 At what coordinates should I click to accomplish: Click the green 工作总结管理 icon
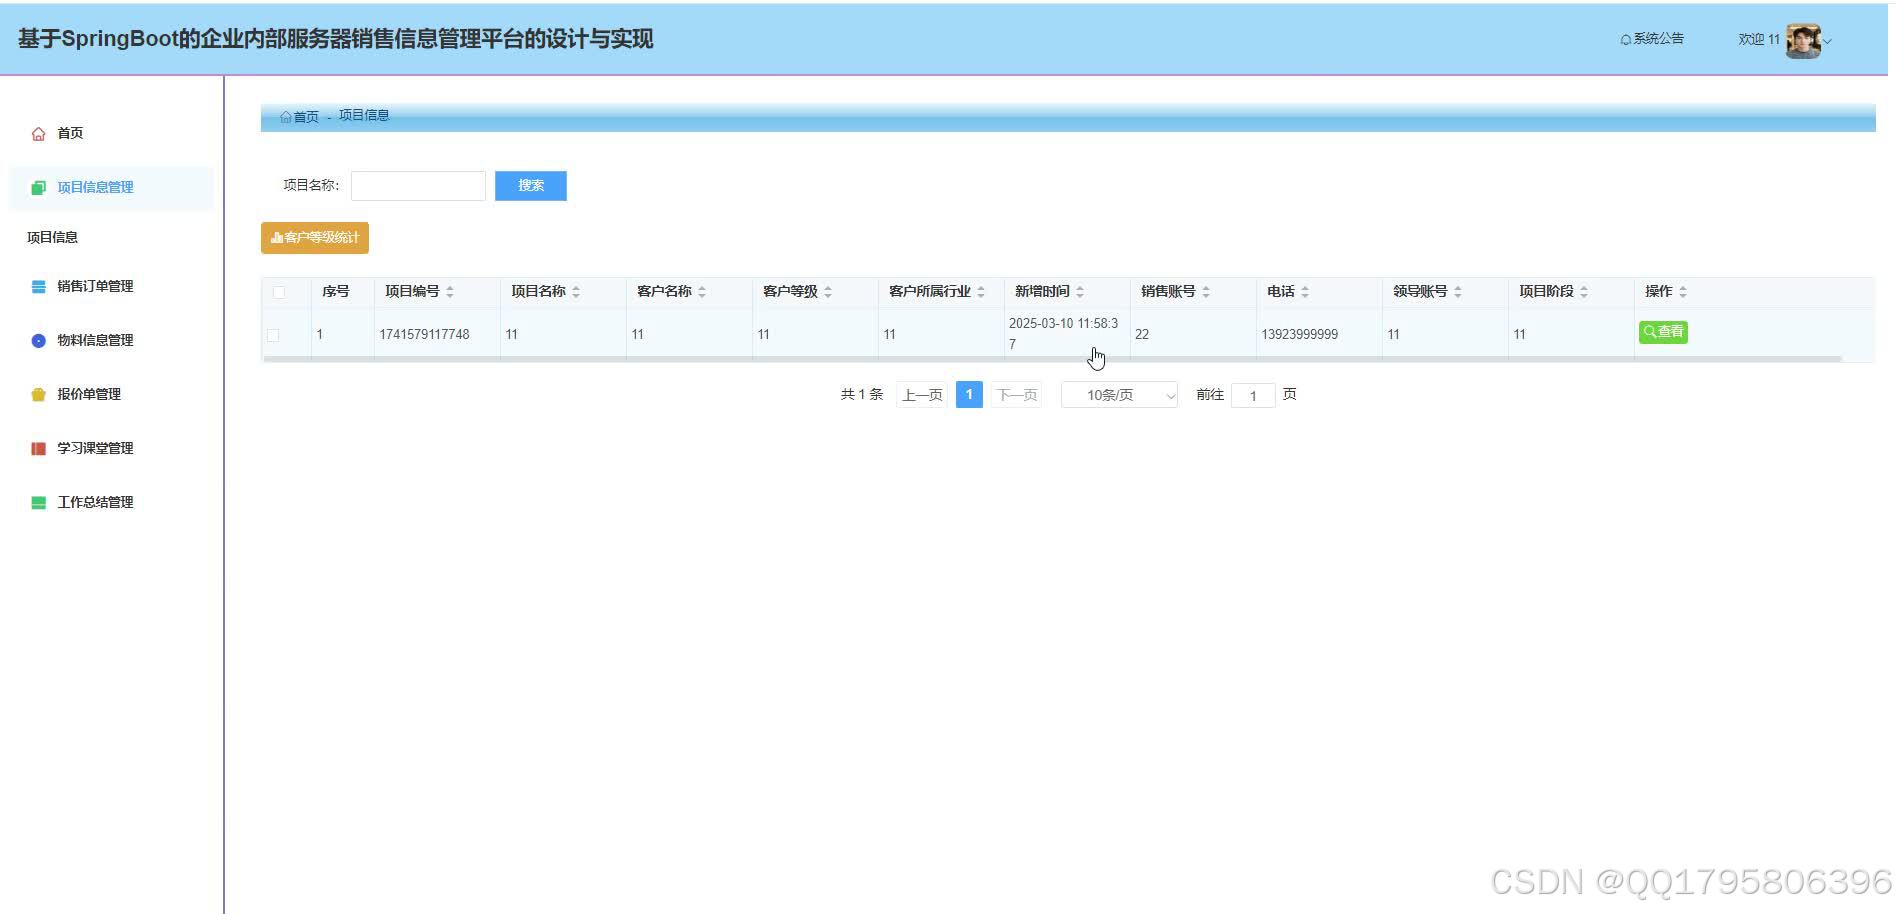[x=38, y=503]
